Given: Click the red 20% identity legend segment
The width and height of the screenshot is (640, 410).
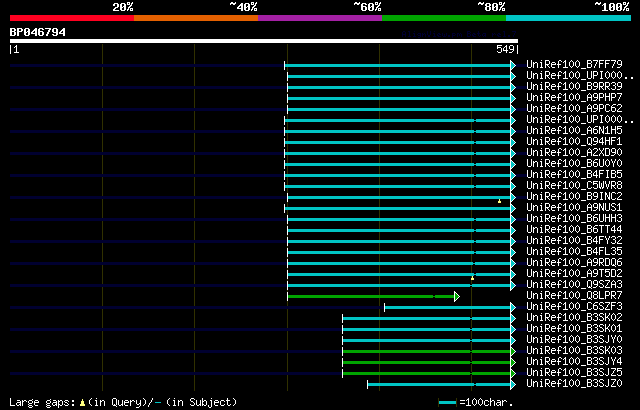Looking at the screenshot, I should tap(72, 18).
